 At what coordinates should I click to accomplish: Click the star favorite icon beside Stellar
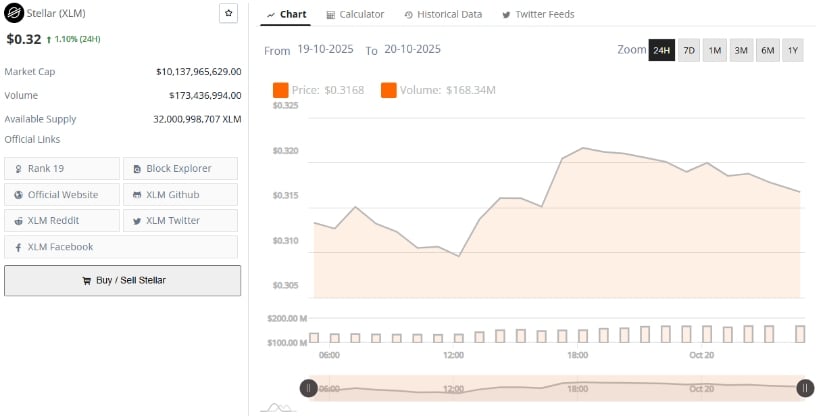[x=229, y=13]
